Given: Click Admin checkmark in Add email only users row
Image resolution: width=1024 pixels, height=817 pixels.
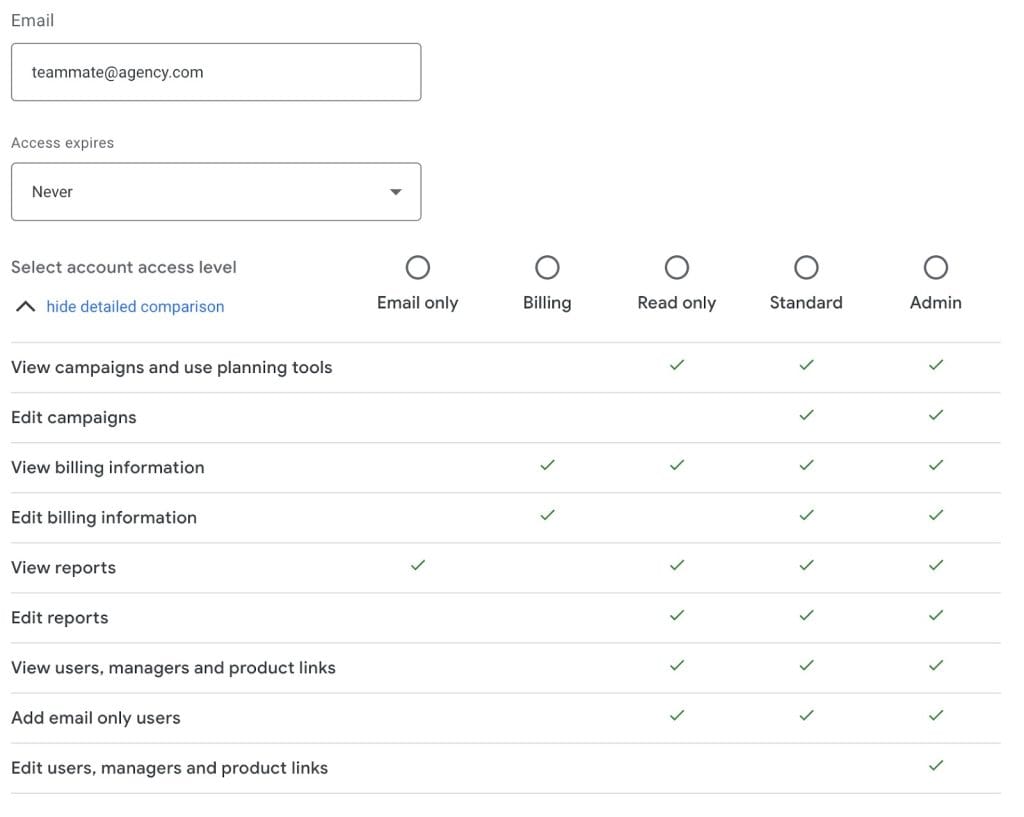Looking at the screenshot, I should (x=936, y=715).
